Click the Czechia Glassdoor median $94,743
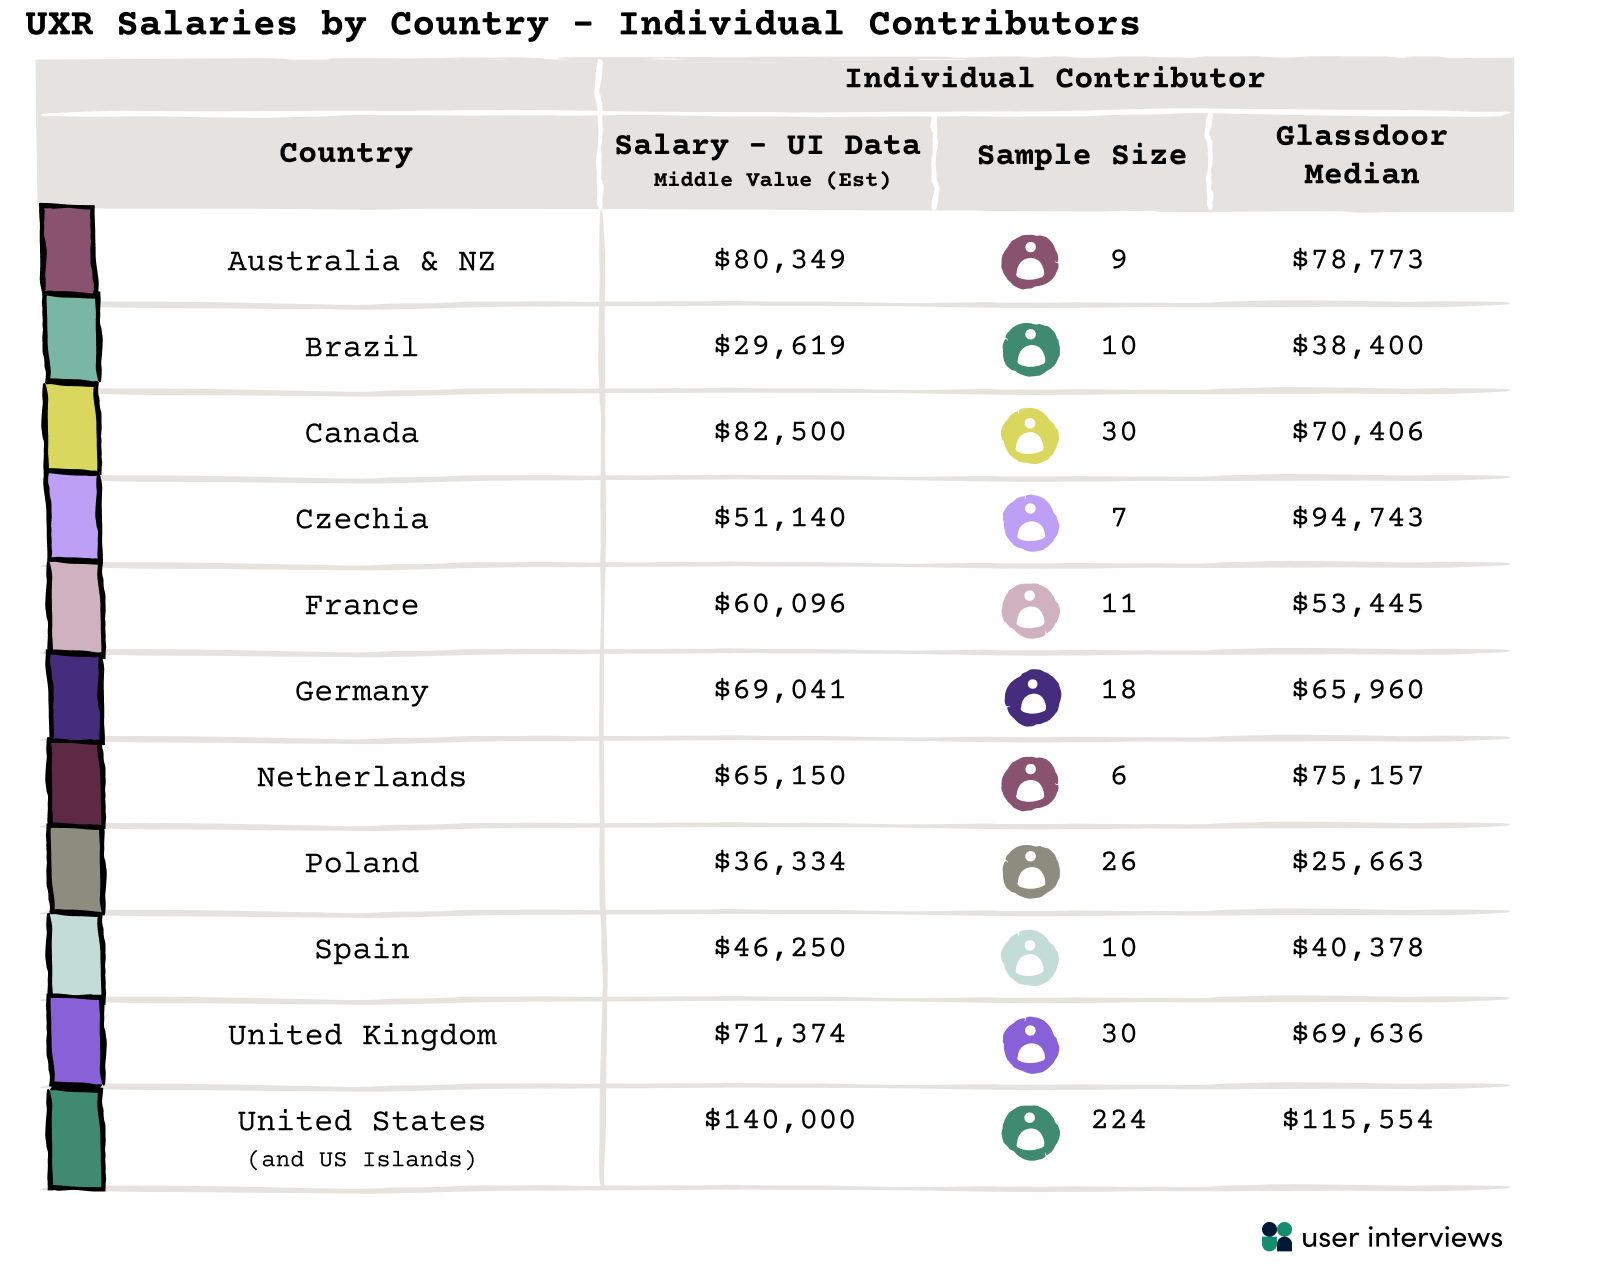Screen dimensions: 1600x1278 point(1357,517)
